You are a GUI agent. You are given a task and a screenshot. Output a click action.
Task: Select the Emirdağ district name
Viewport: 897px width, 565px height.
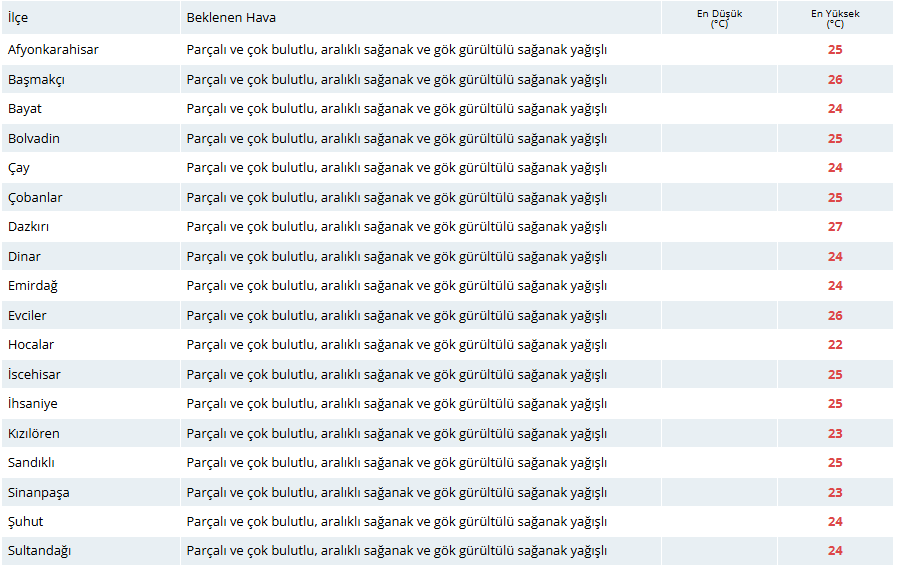pos(33,286)
